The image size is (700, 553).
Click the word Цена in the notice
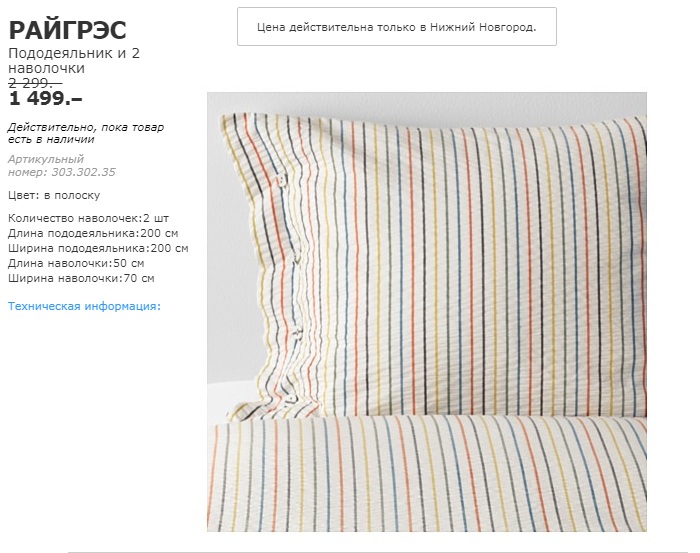pyautogui.click(x=274, y=27)
